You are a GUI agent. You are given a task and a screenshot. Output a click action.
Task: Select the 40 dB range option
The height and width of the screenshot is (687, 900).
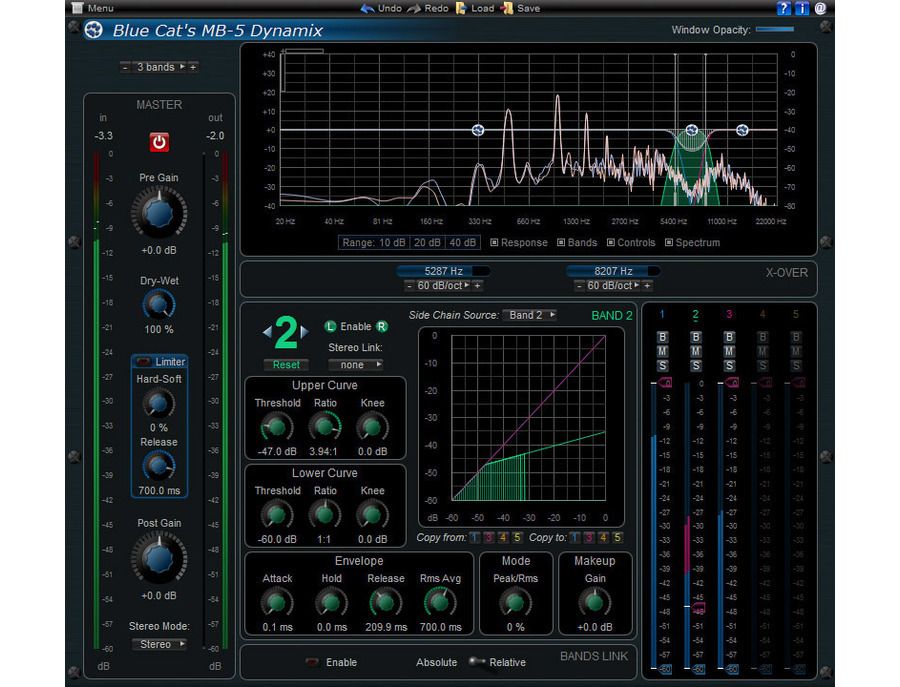[463, 243]
